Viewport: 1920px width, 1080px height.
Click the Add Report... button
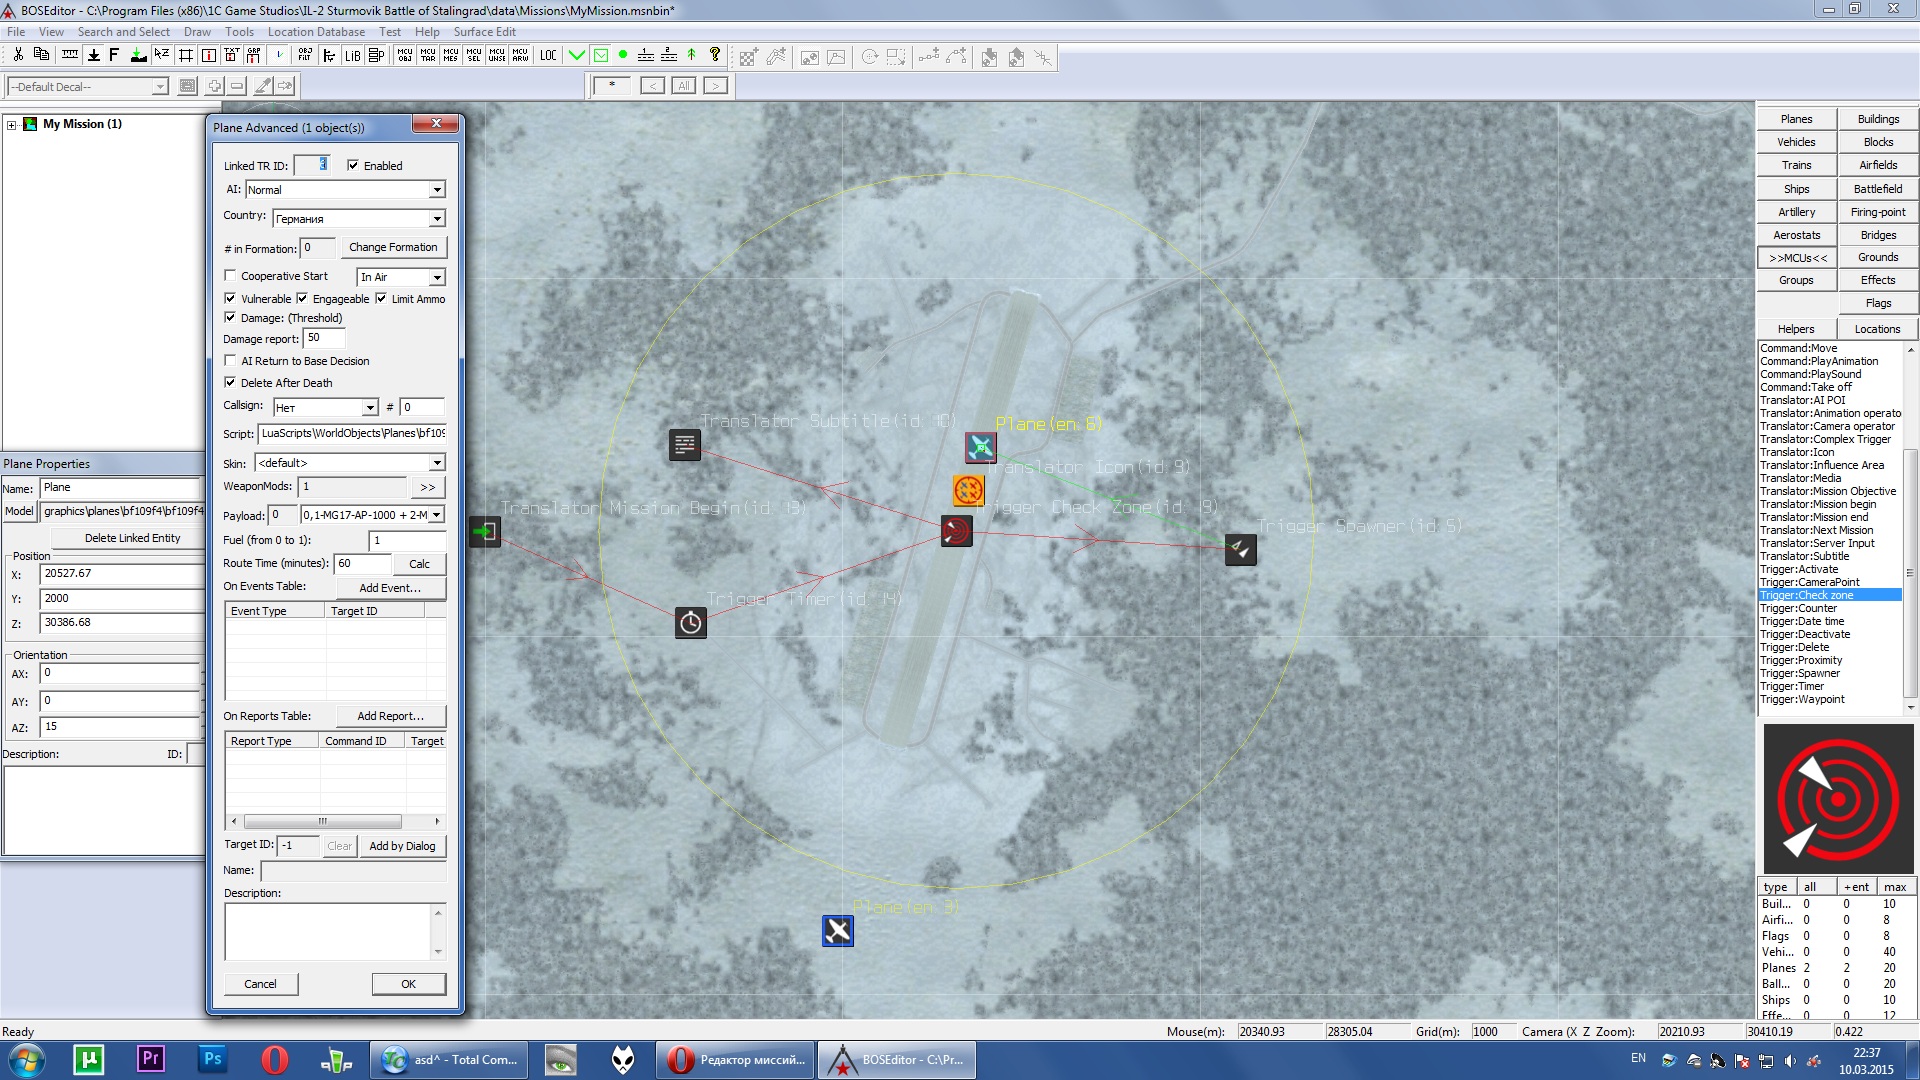(x=390, y=716)
